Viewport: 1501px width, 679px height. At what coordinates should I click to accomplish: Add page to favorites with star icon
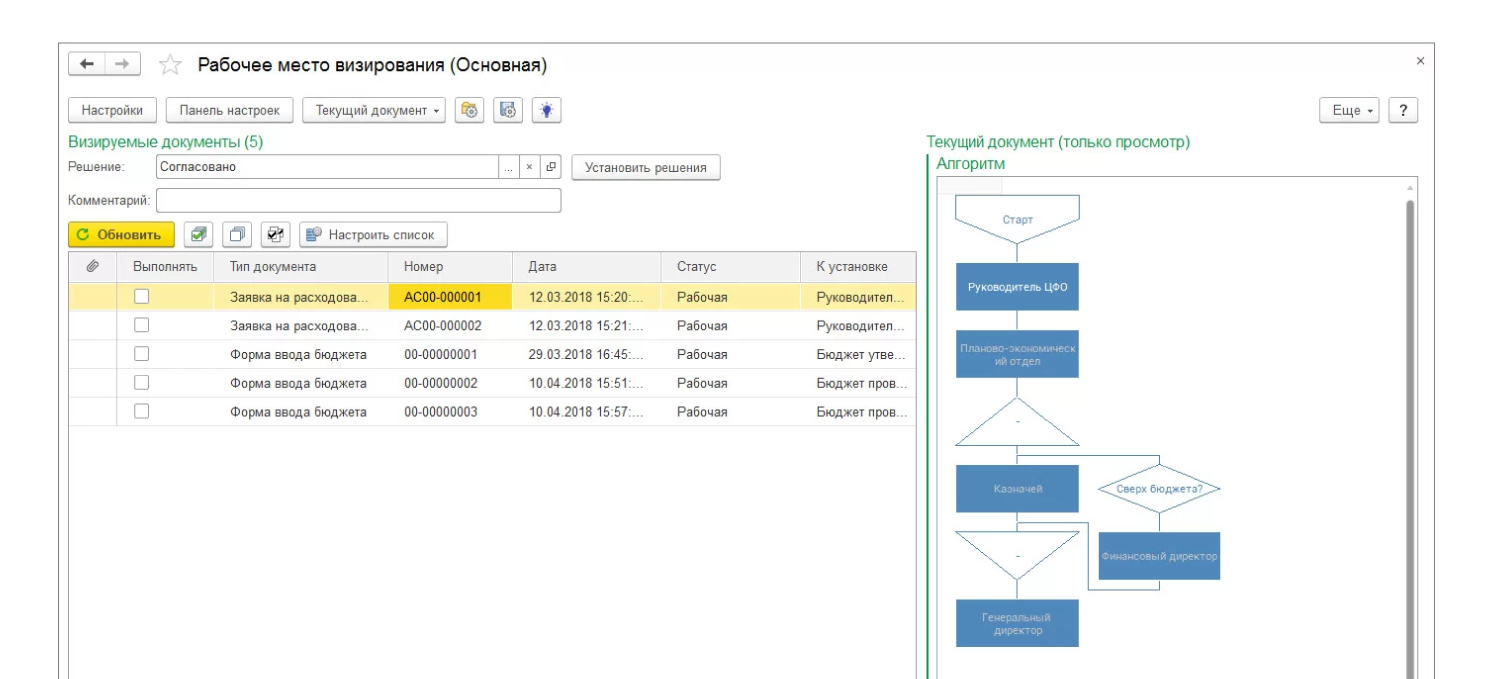(x=170, y=65)
